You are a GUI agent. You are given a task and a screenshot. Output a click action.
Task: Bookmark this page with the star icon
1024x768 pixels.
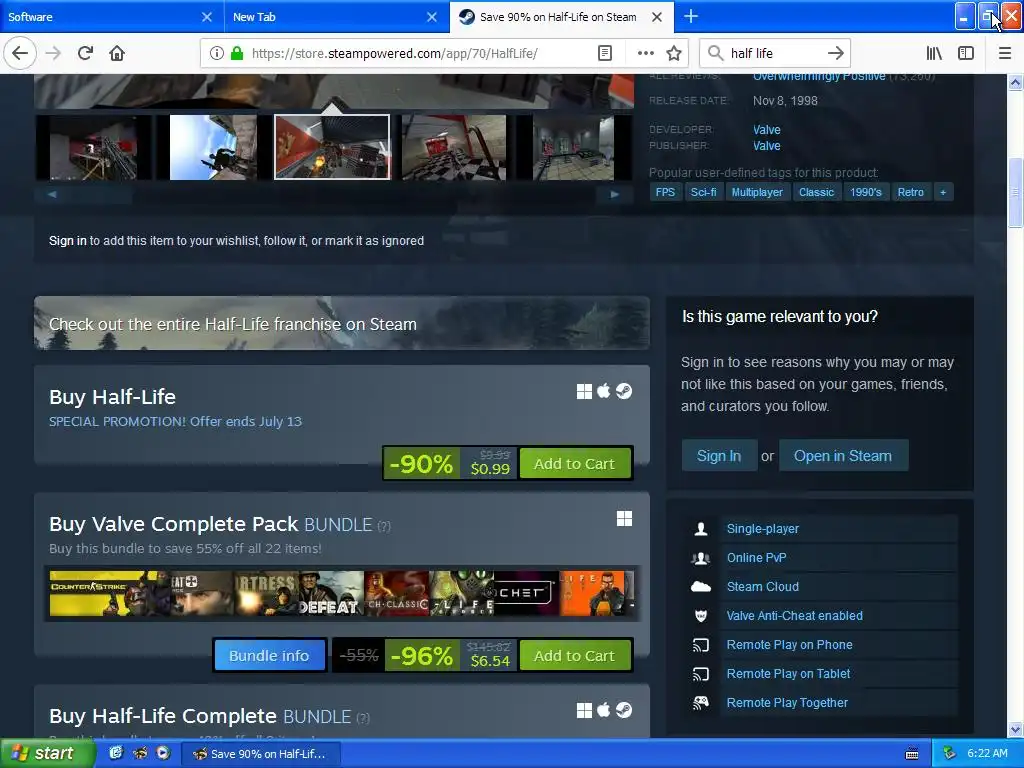point(674,53)
